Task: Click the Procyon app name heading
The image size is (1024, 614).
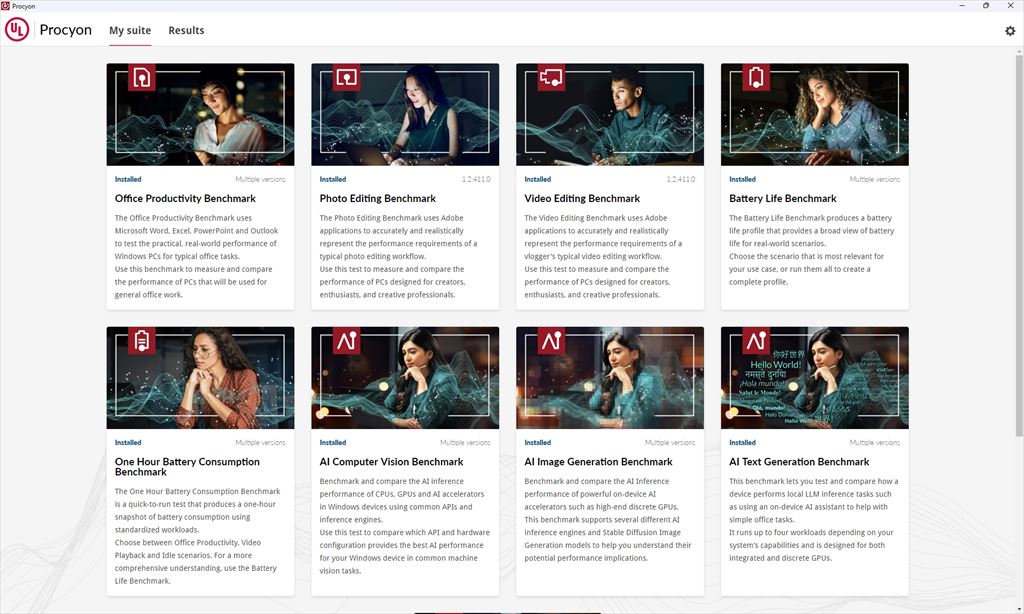Action: pos(65,30)
